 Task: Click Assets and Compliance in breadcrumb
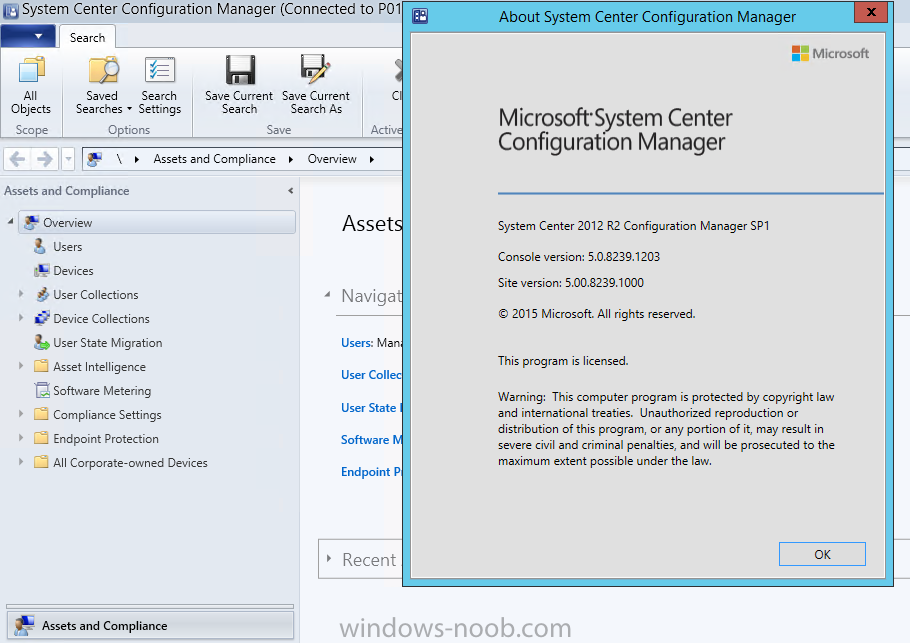click(x=214, y=159)
